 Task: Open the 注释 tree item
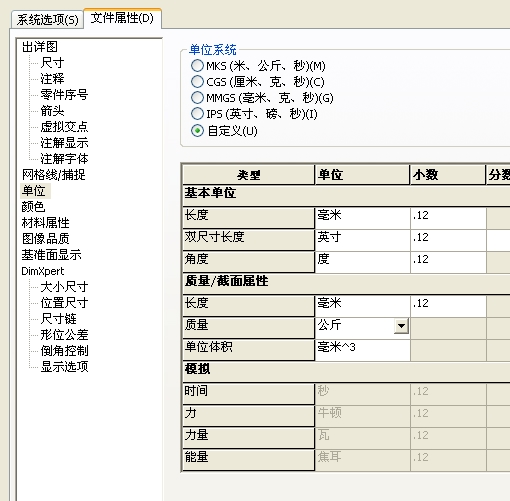coord(52,79)
